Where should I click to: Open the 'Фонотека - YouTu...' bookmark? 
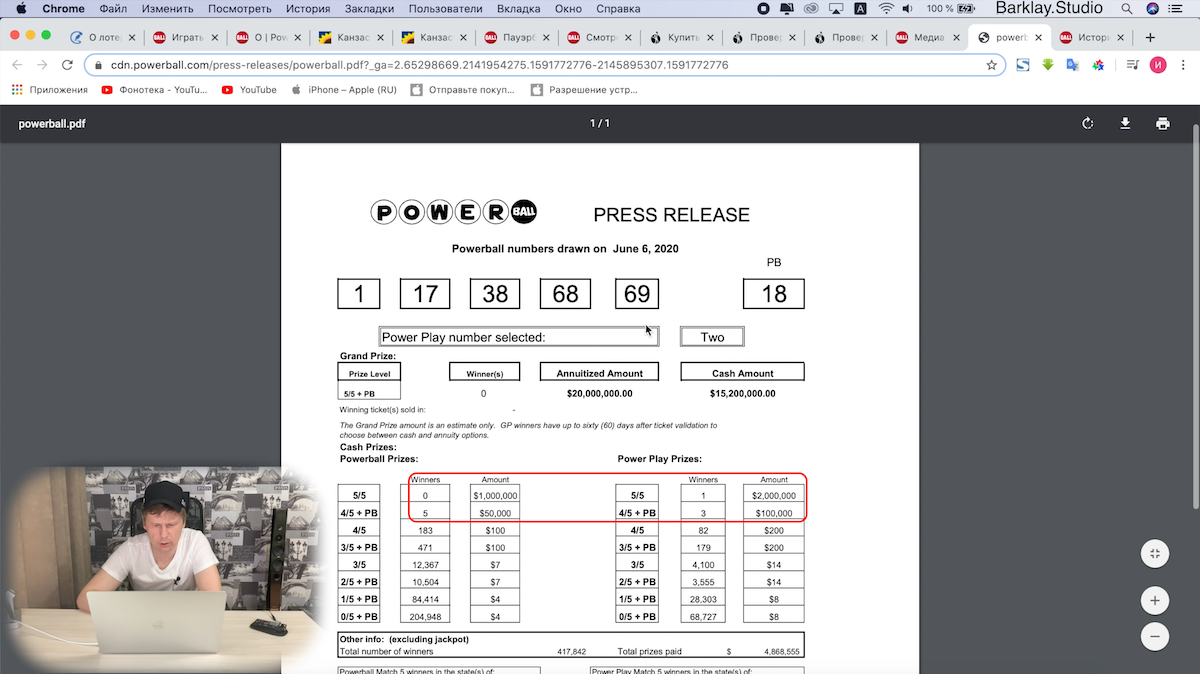(154, 90)
